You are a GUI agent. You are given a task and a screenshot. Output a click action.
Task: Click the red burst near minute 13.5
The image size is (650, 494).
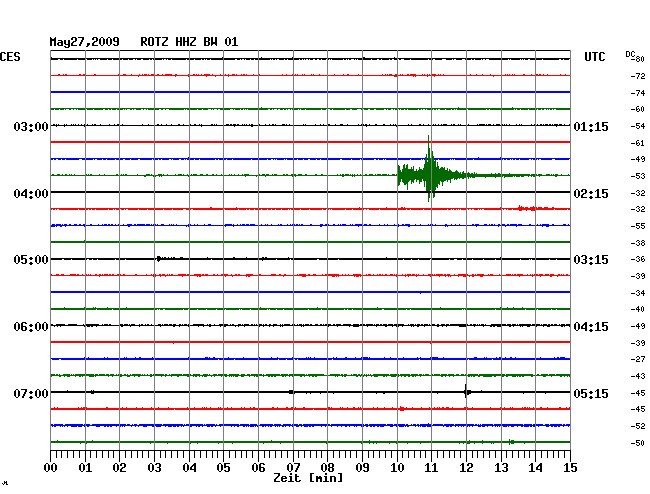527,208
